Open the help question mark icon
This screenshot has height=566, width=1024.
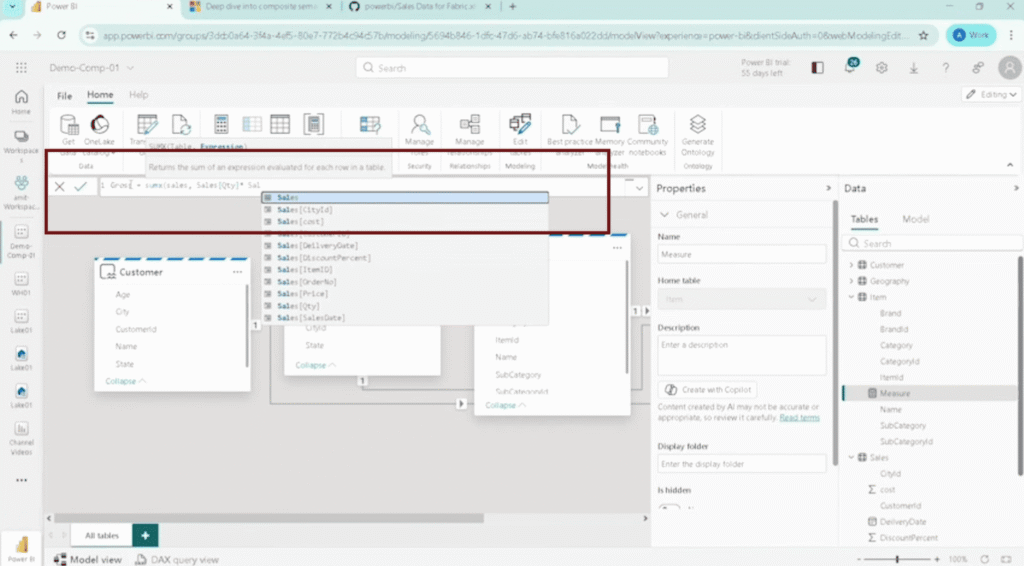(x=946, y=68)
